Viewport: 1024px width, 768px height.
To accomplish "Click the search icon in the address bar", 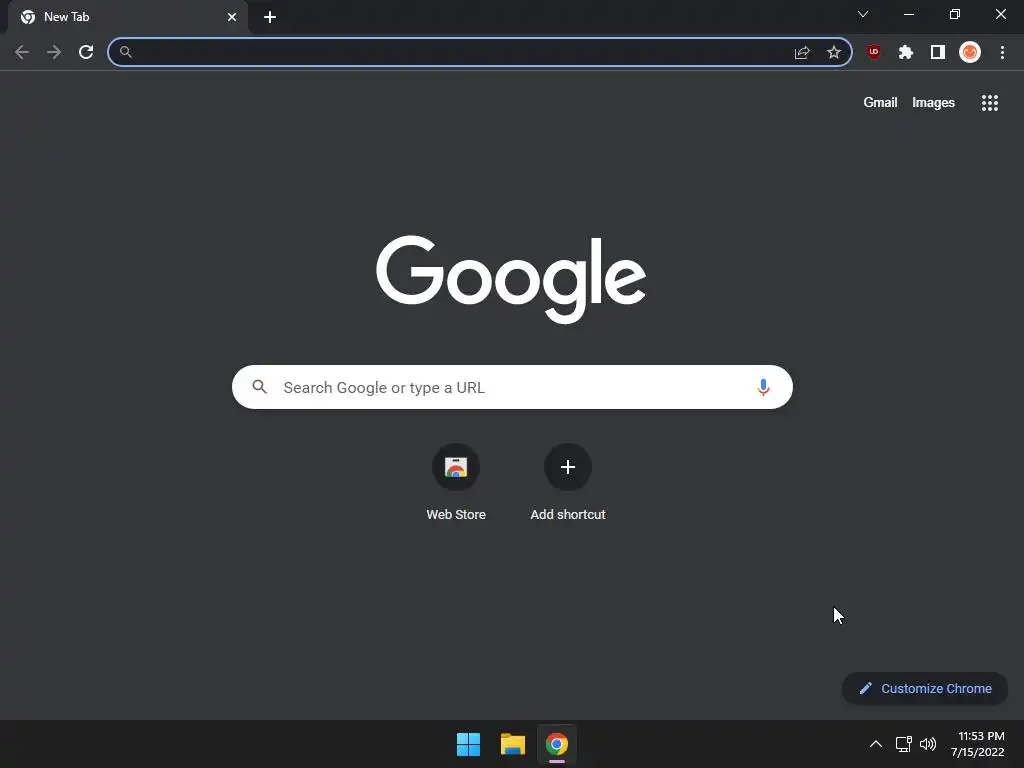I will (126, 52).
